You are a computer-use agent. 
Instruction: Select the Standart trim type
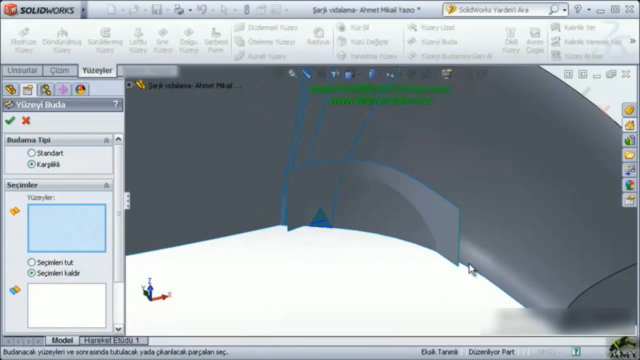point(31,153)
